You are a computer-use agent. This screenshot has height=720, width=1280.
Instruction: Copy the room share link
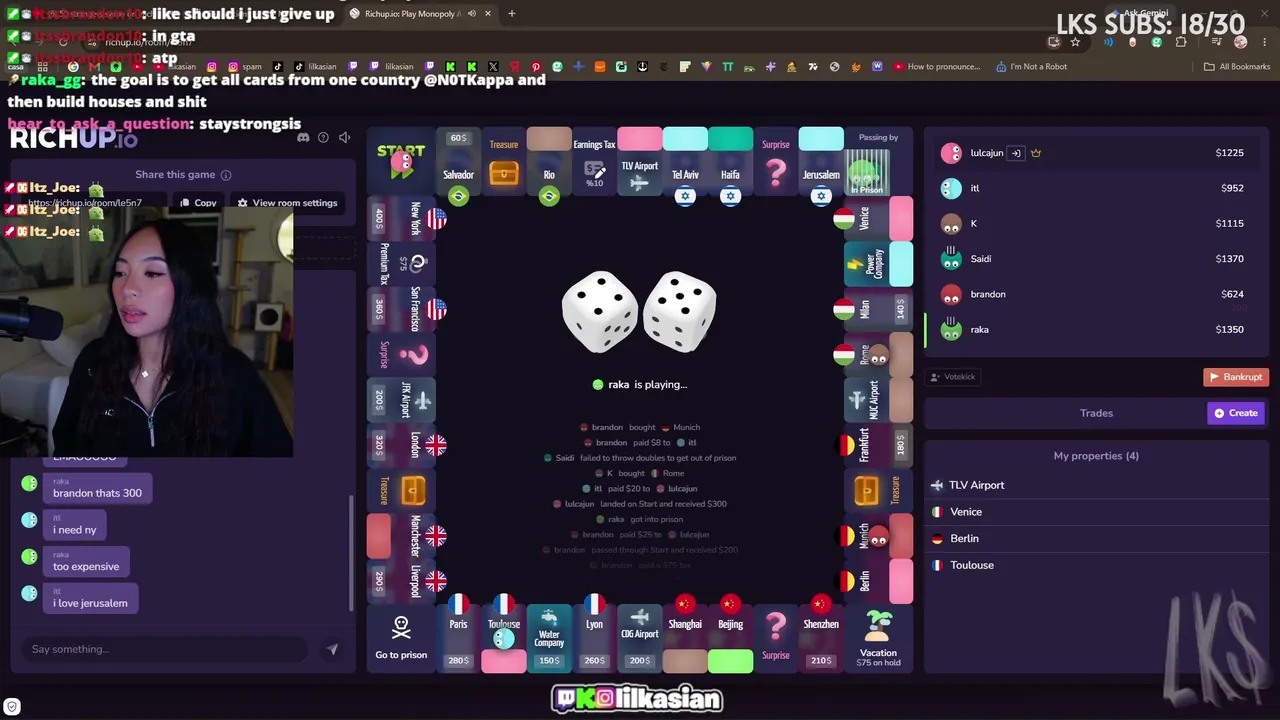pyautogui.click(x=198, y=203)
